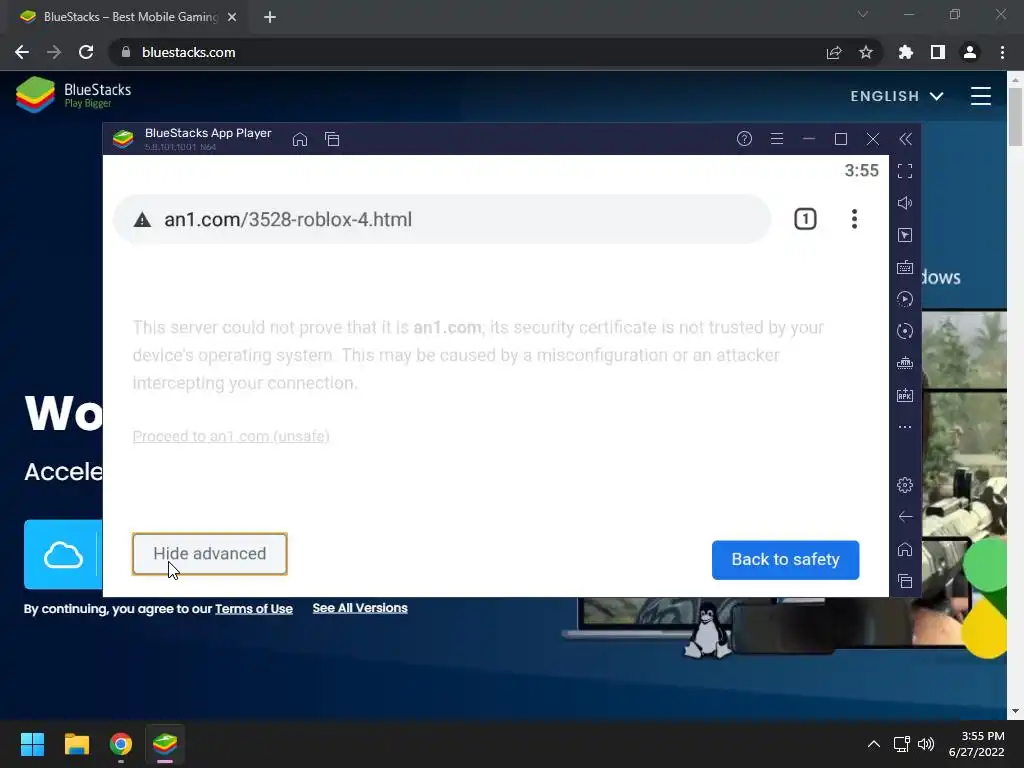The image size is (1024, 768).
Task: Open memory trim sidebar icon
Action: pyautogui.click(x=904, y=363)
